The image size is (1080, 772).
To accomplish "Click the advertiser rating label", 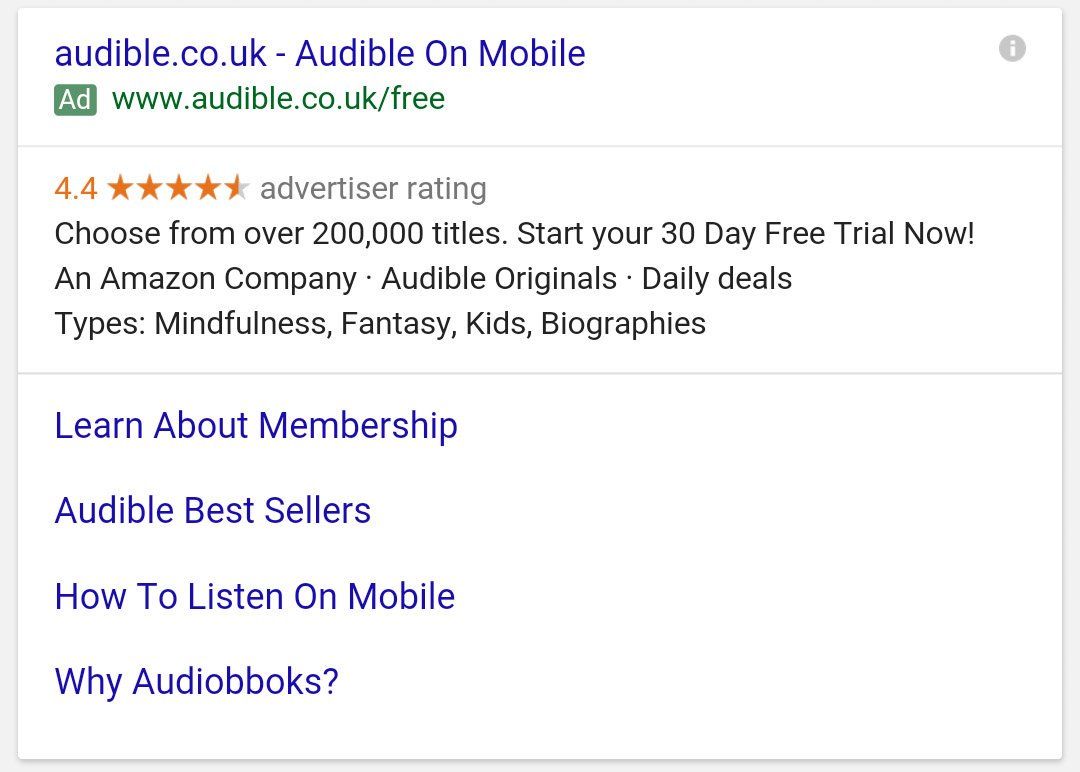I will click(373, 188).
